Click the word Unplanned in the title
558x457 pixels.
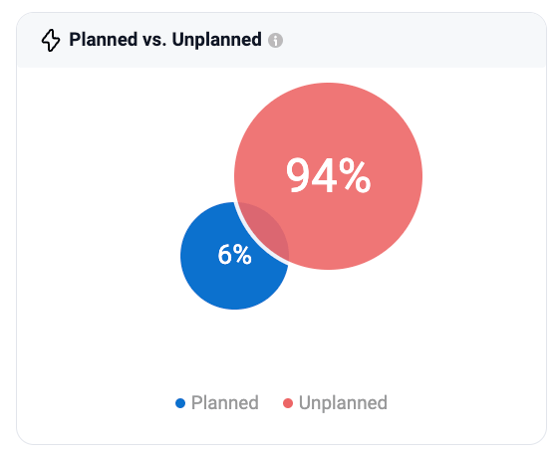pyautogui.click(x=217, y=40)
